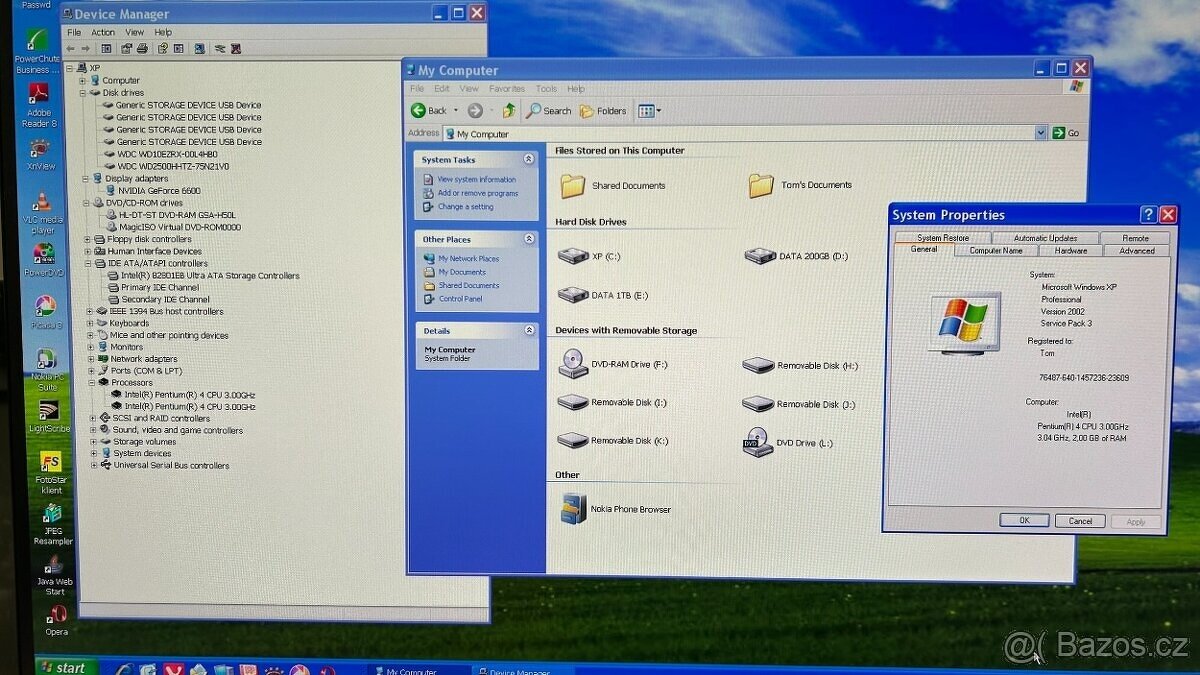Switch to the Hardware tab in System Properties
This screenshot has height=675, width=1200.
(1070, 250)
